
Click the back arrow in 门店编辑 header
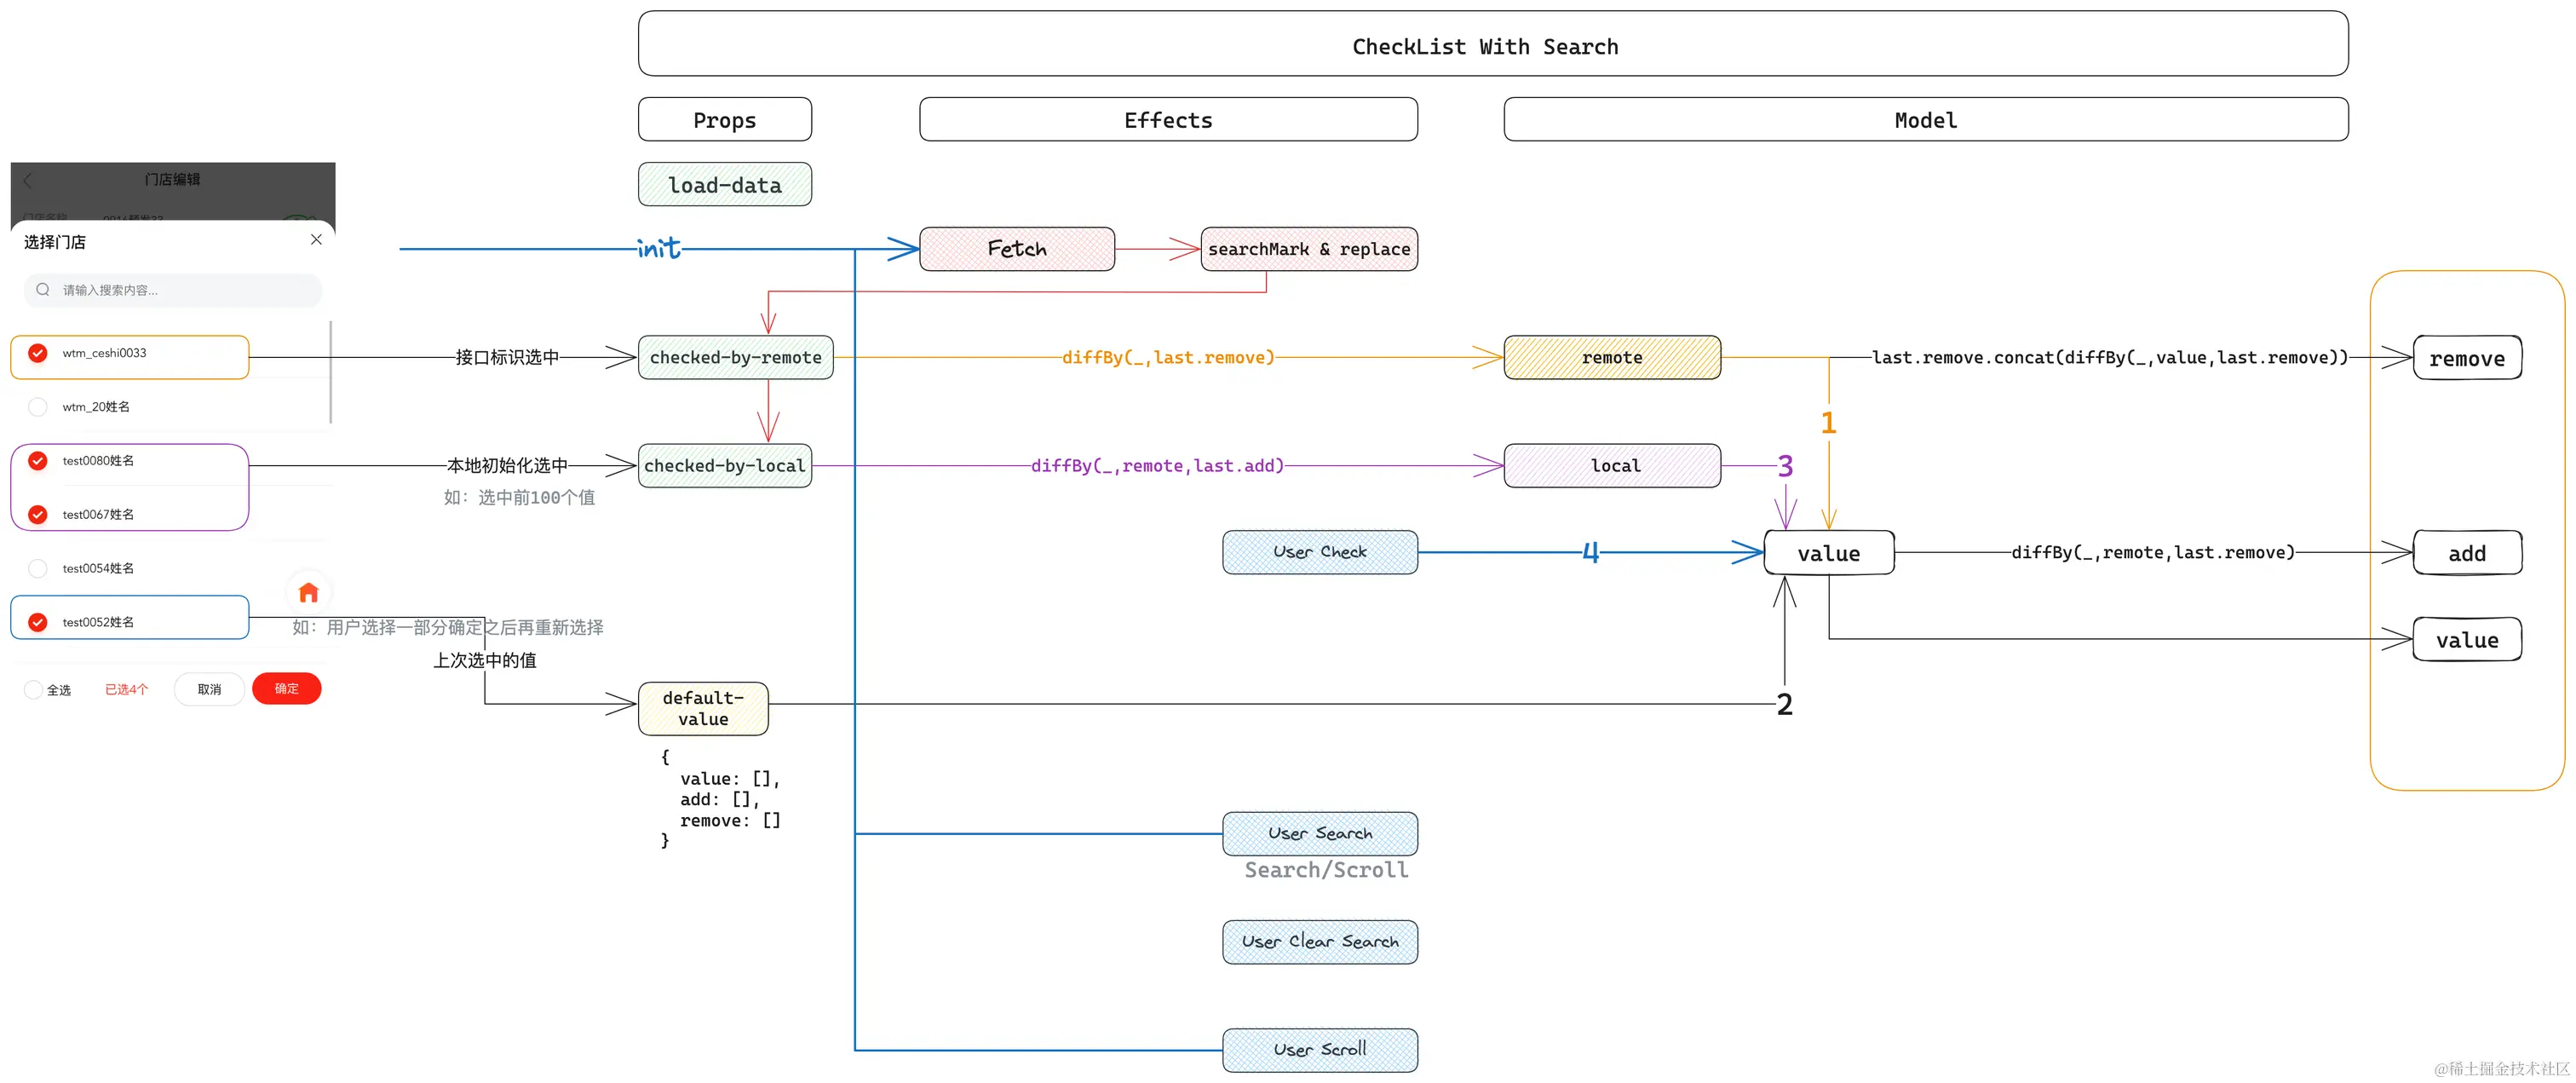coord(28,181)
